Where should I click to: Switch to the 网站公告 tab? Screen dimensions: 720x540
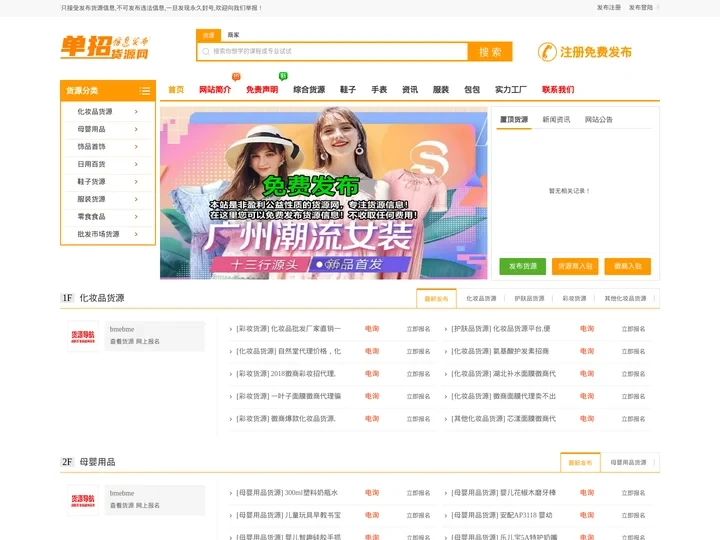(599, 120)
